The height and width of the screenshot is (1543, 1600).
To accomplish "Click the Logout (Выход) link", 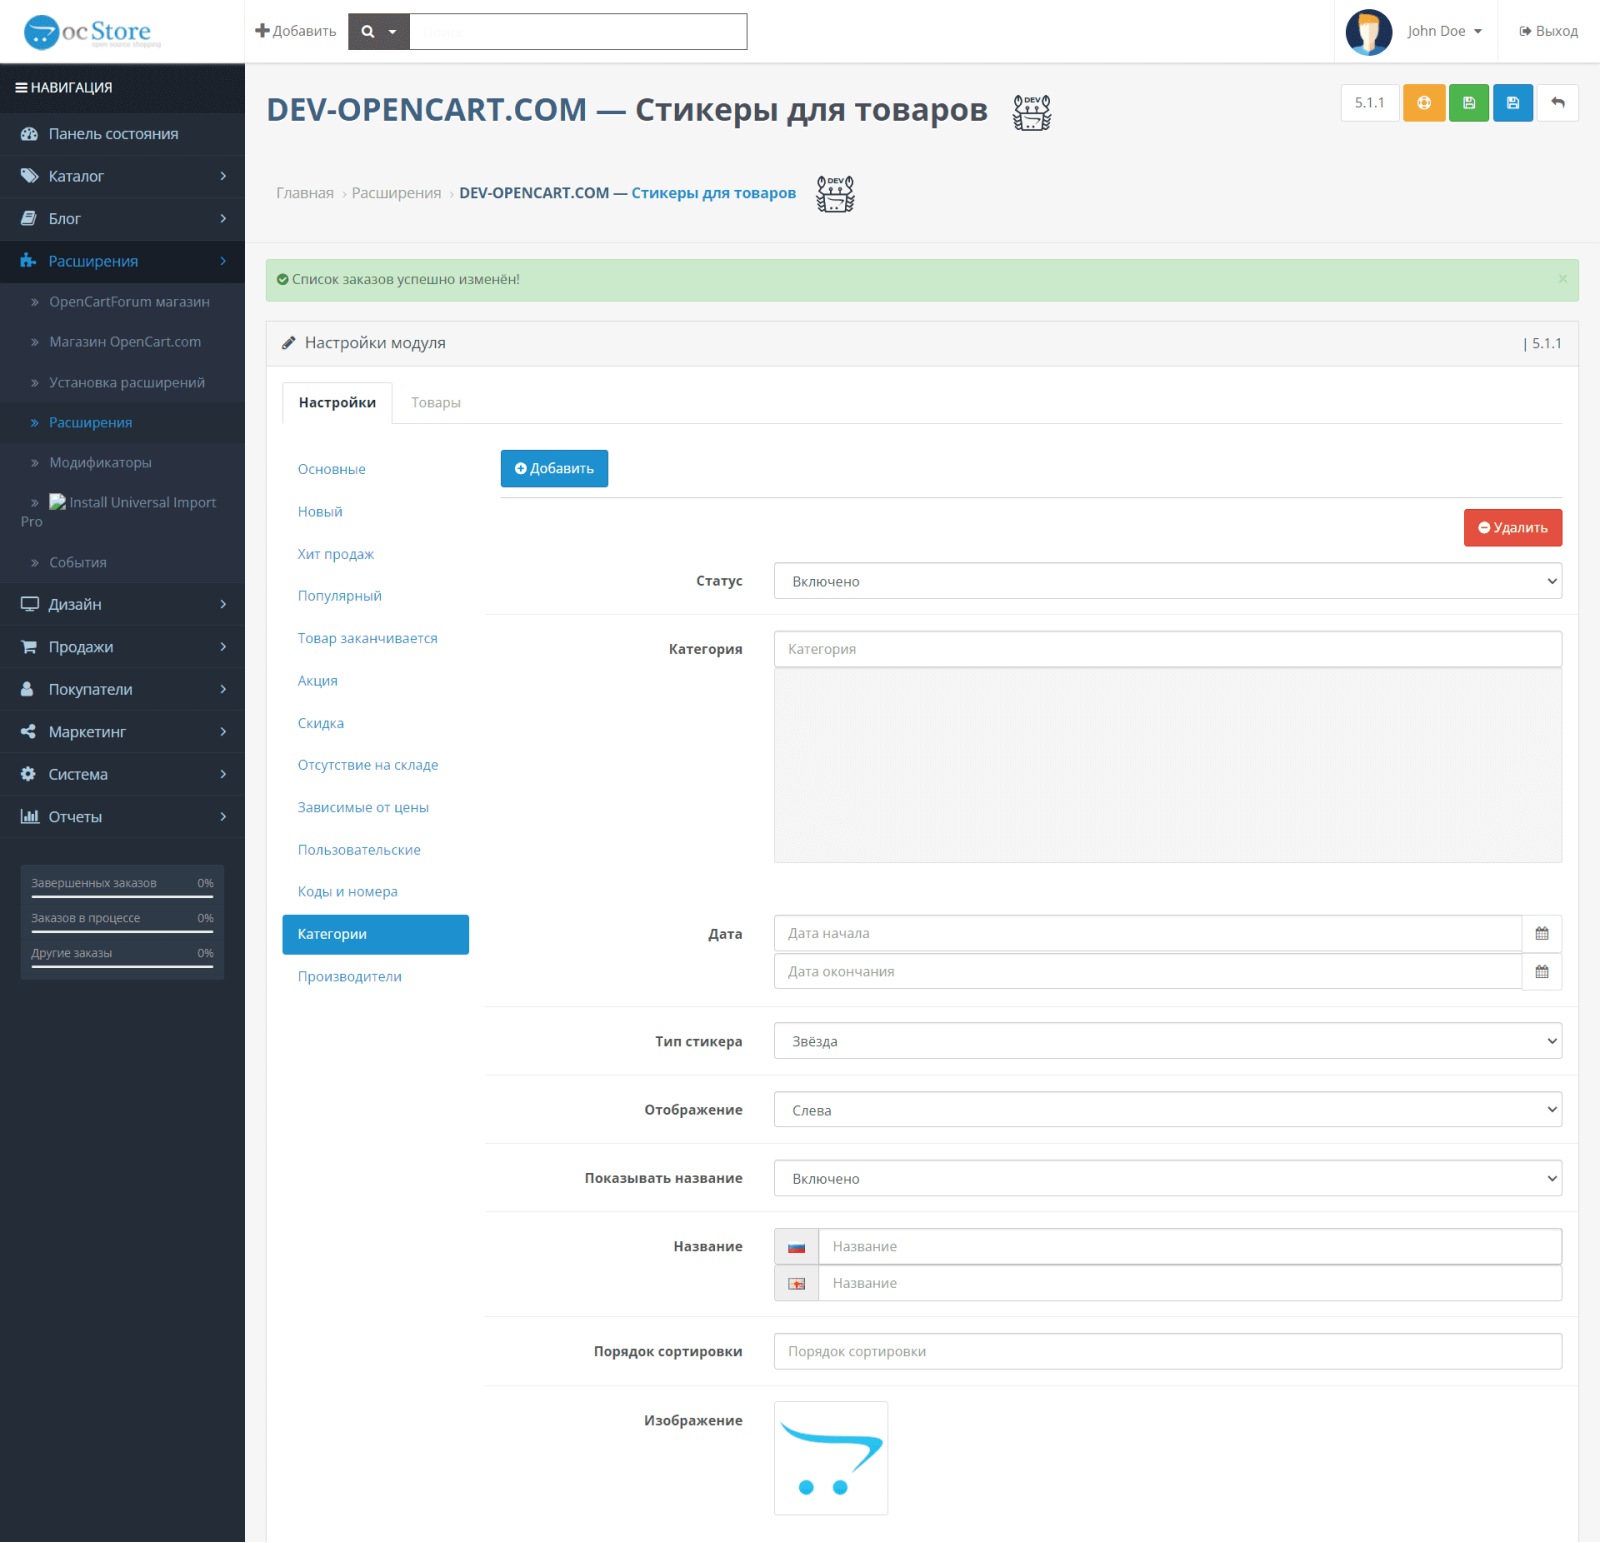I will [x=1548, y=32].
